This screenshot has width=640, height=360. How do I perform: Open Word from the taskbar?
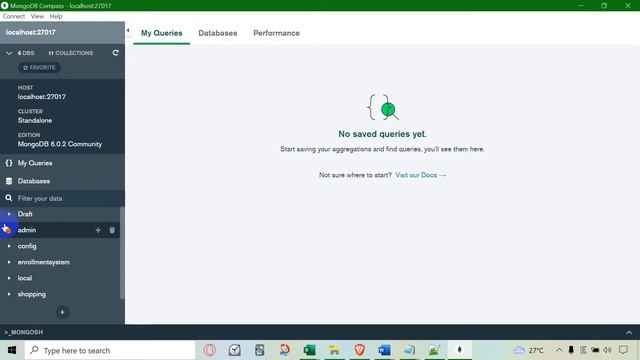384,350
